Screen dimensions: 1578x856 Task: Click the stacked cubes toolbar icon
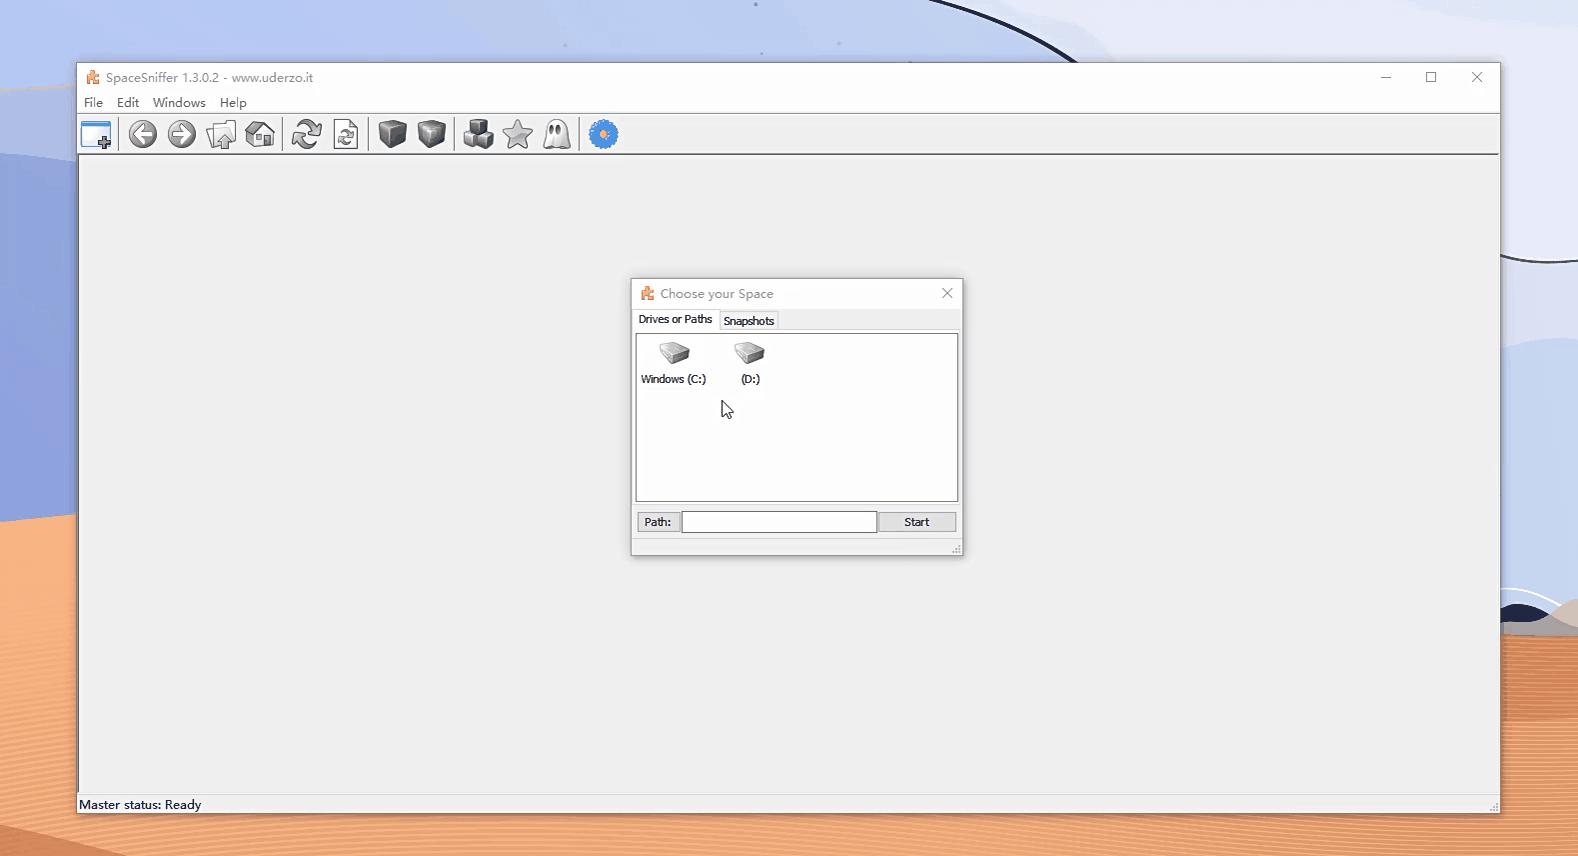(479, 134)
